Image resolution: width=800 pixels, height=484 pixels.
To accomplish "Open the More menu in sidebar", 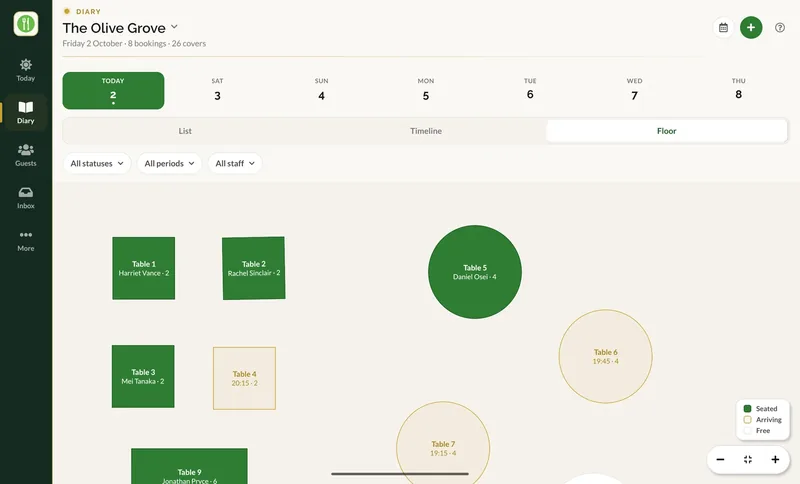I will pyautogui.click(x=26, y=240).
